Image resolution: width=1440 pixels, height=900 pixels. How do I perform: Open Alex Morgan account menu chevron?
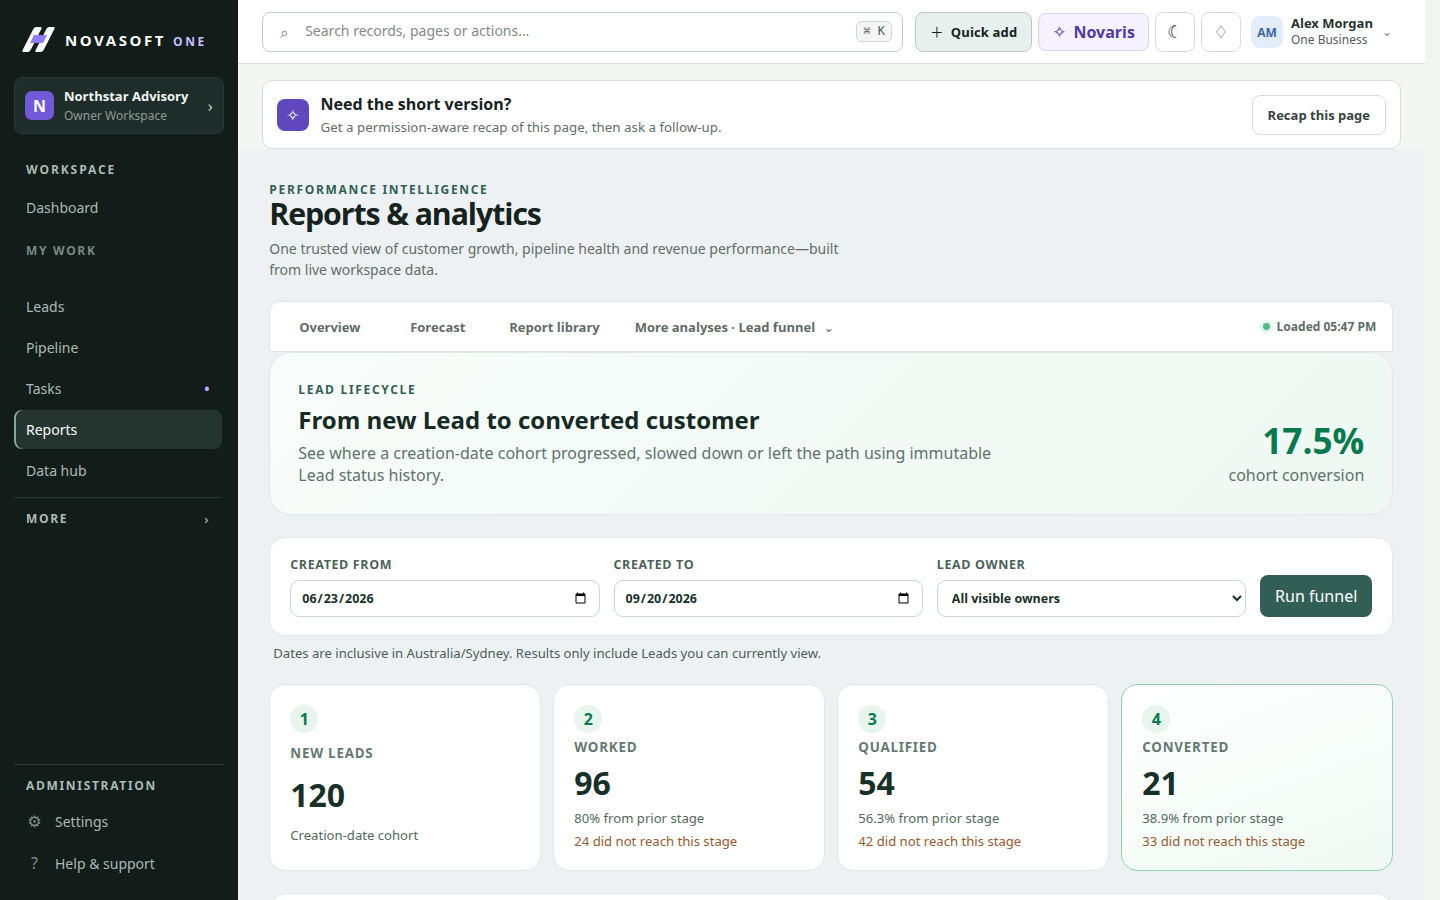point(1387,34)
